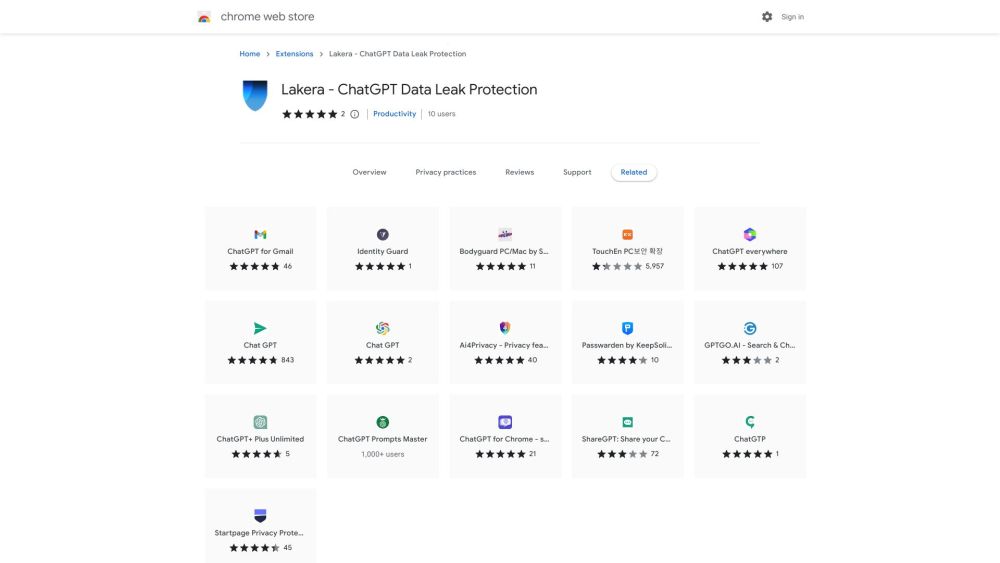Open the Privacy practices tab
1000x563 pixels.
(x=446, y=172)
